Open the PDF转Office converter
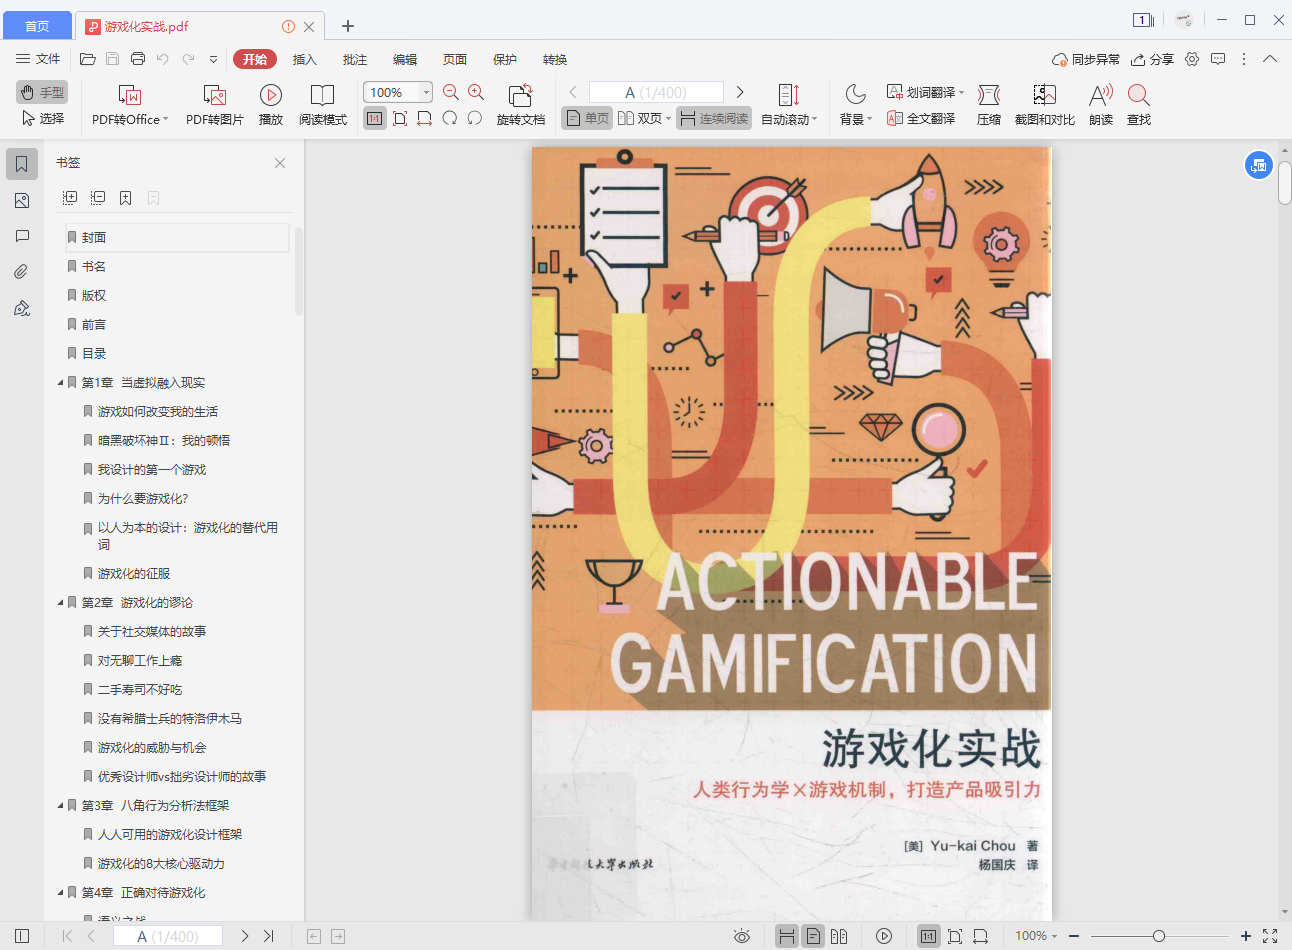The height and width of the screenshot is (950, 1292). (130, 104)
